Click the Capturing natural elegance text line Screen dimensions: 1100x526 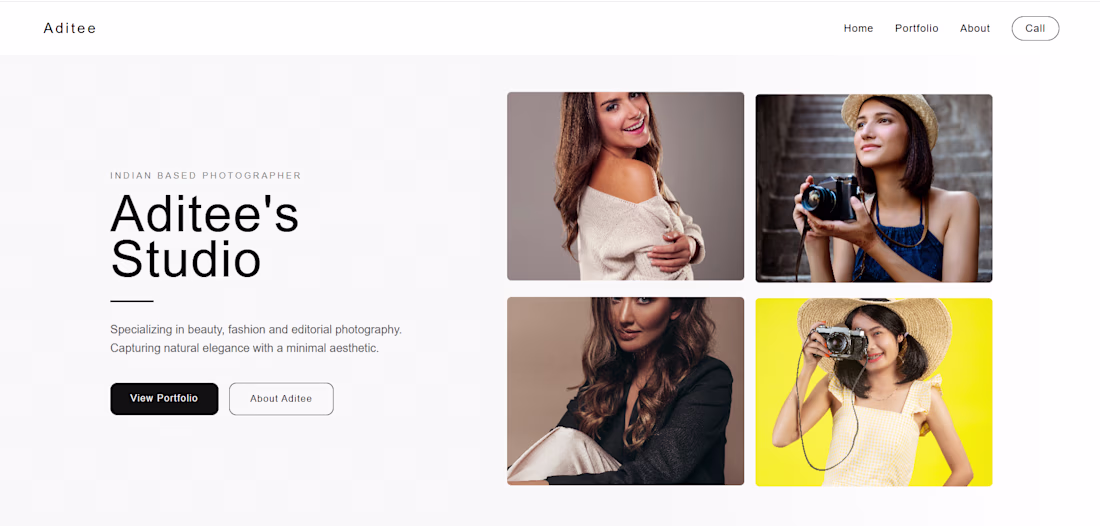click(x=244, y=348)
